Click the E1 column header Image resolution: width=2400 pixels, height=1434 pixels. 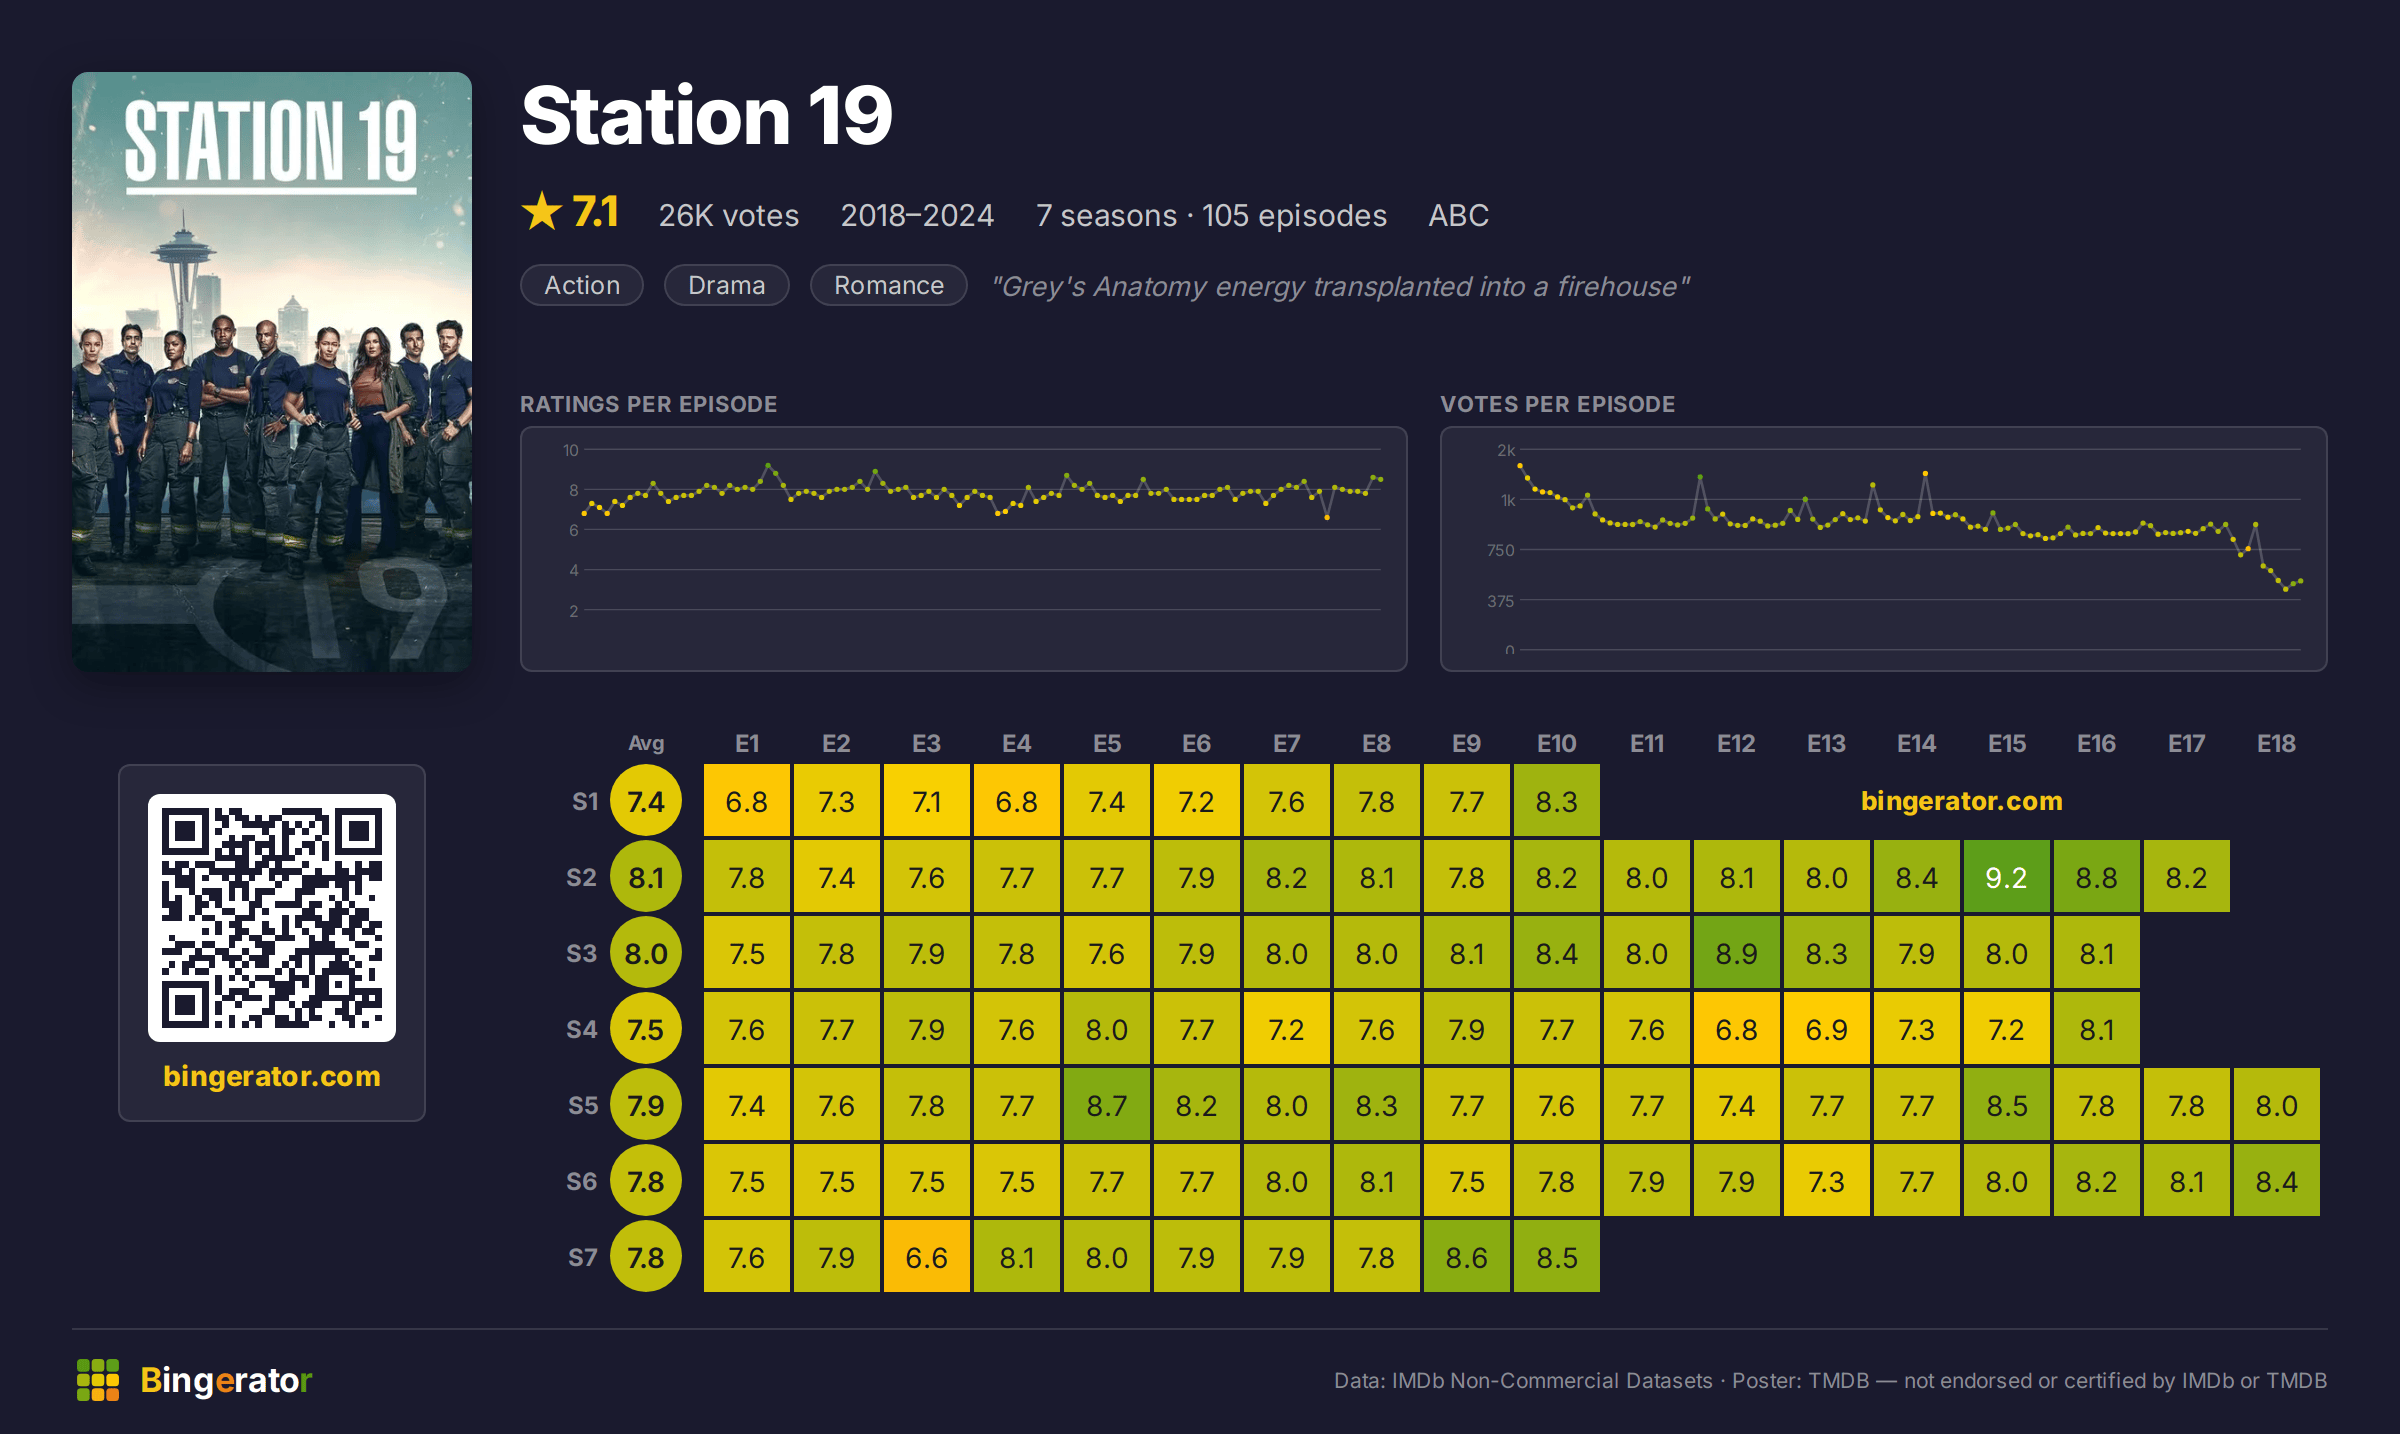coord(747,744)
